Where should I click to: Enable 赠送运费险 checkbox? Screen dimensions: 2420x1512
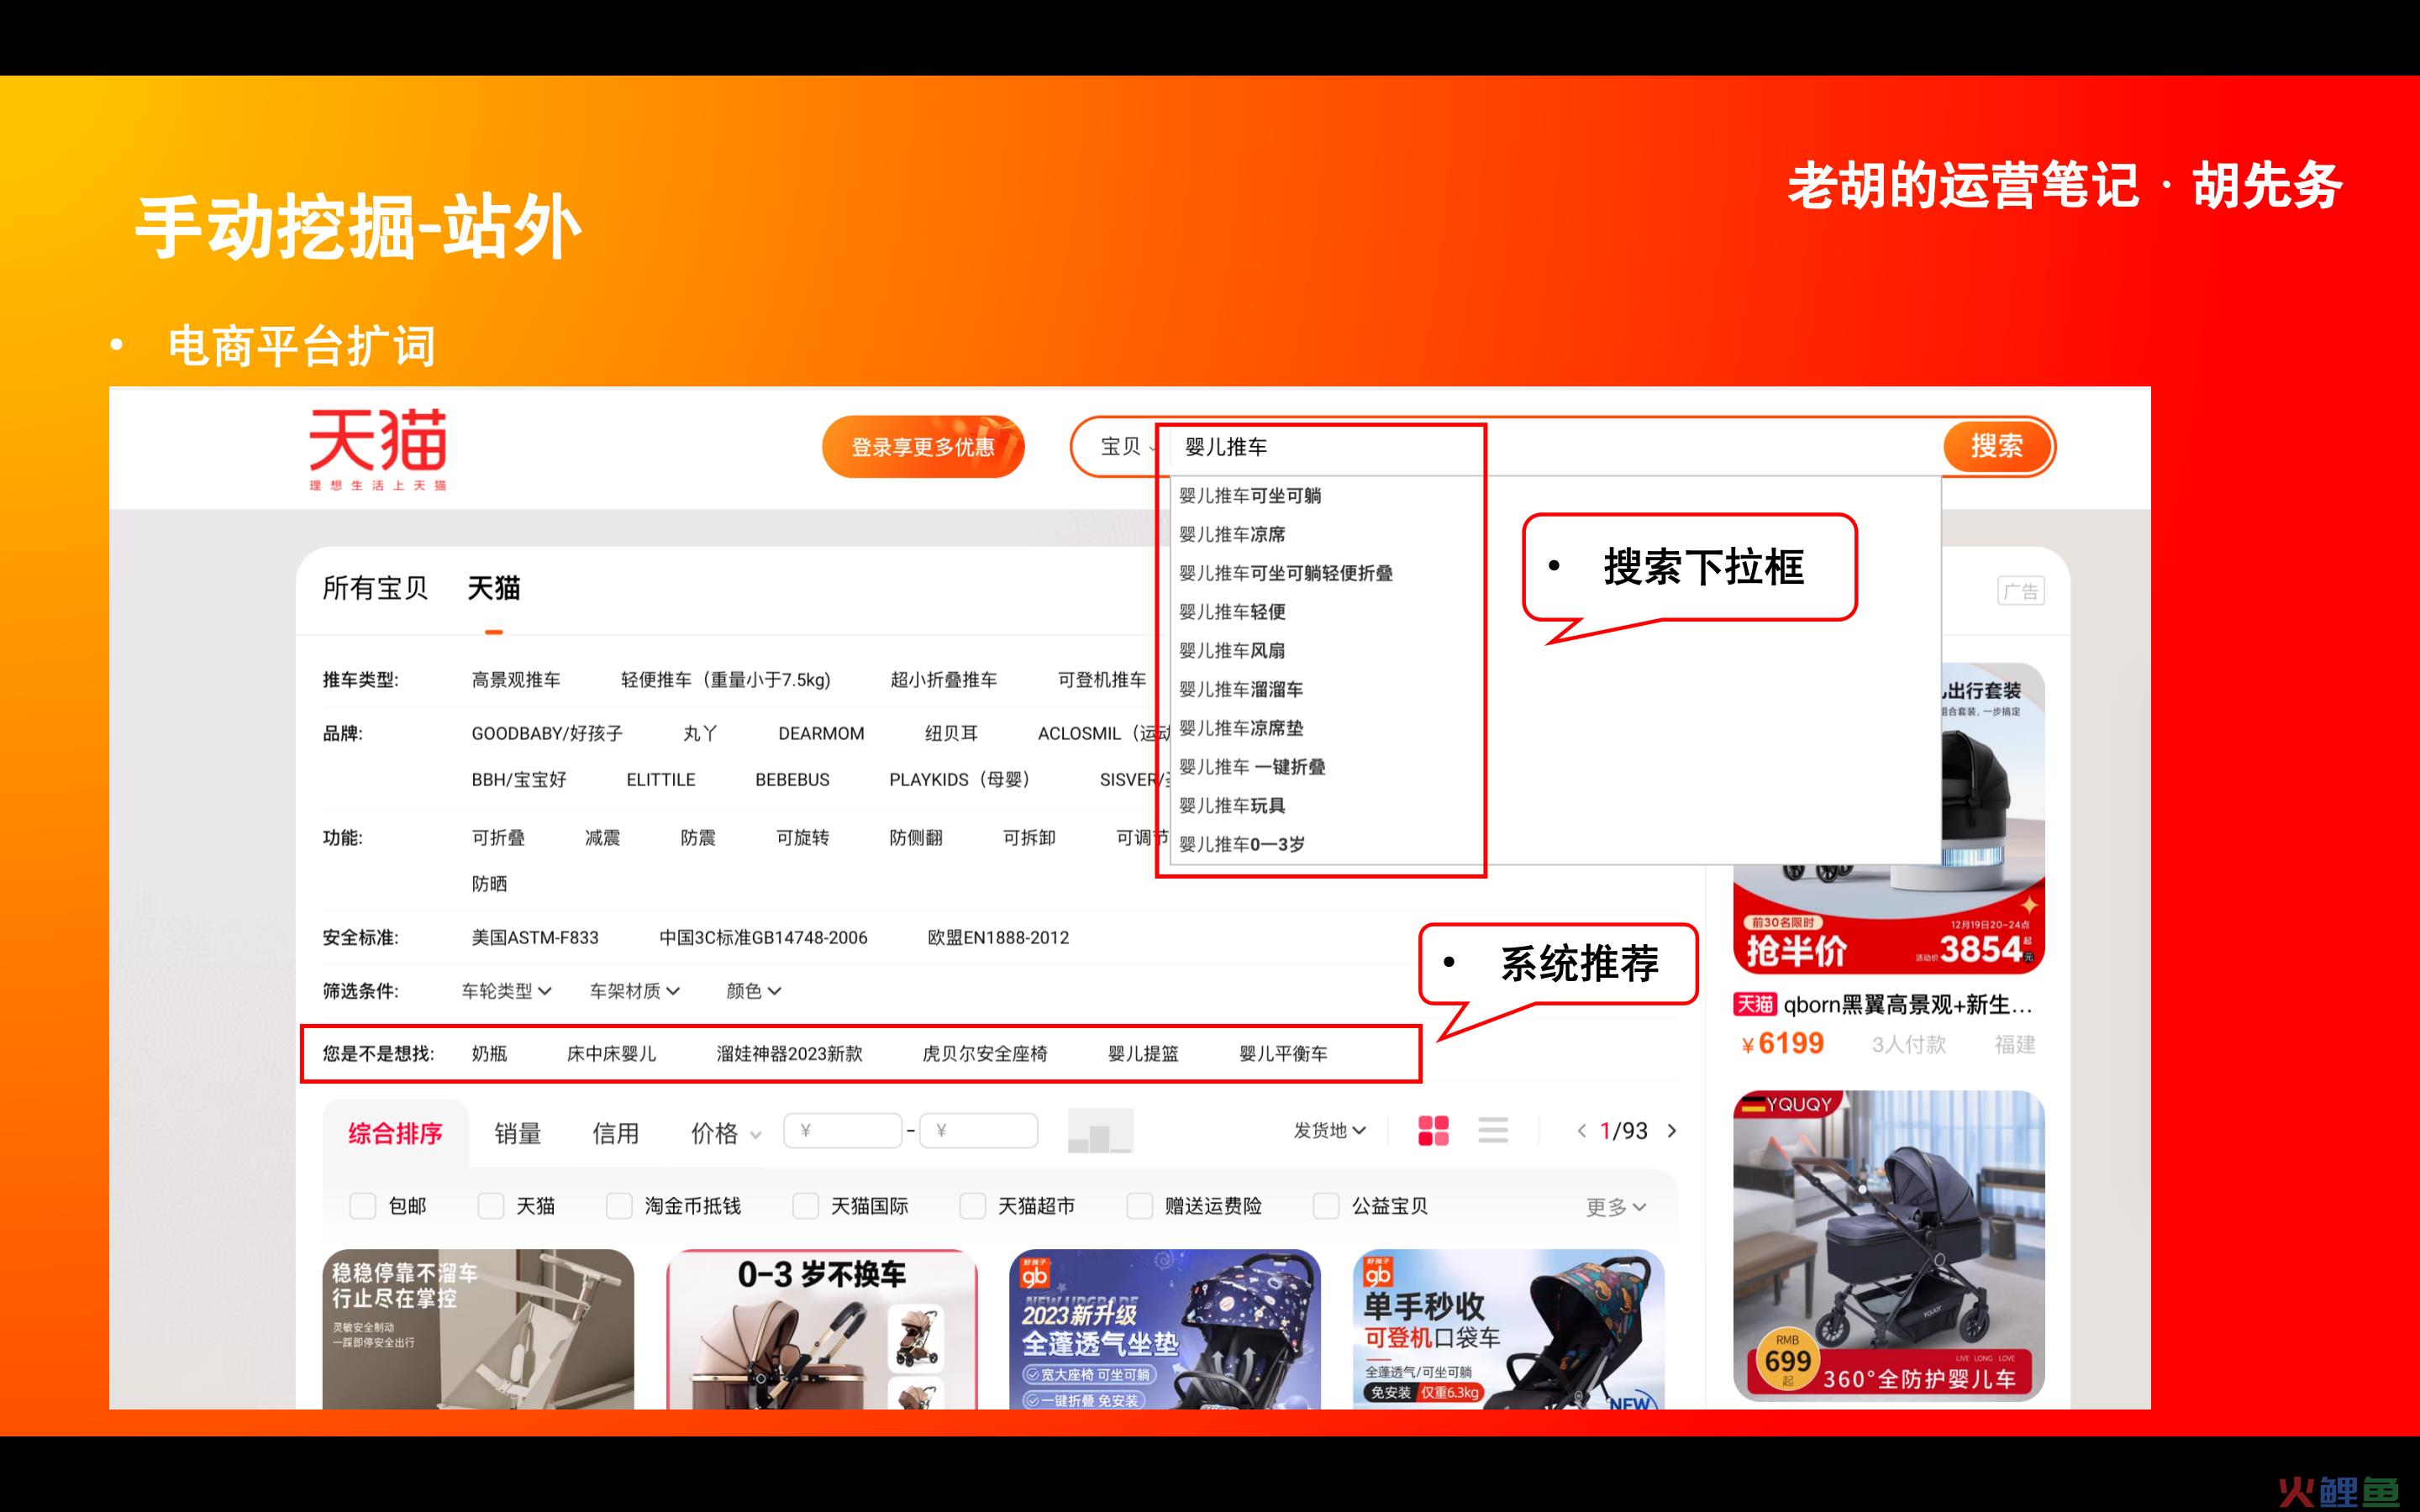(x=1139, y=1206)
